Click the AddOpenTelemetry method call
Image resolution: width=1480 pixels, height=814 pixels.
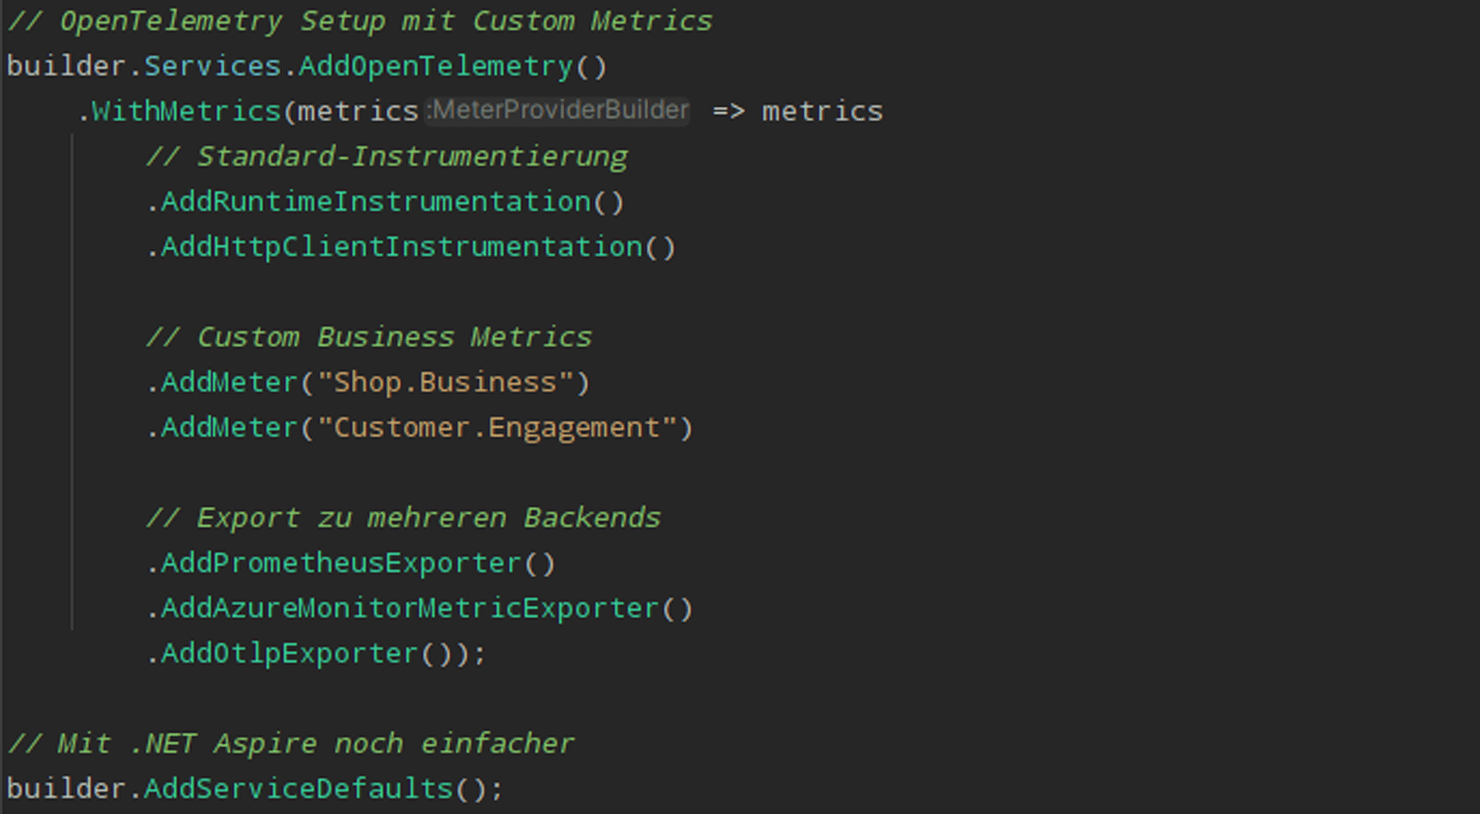(435, 67)
